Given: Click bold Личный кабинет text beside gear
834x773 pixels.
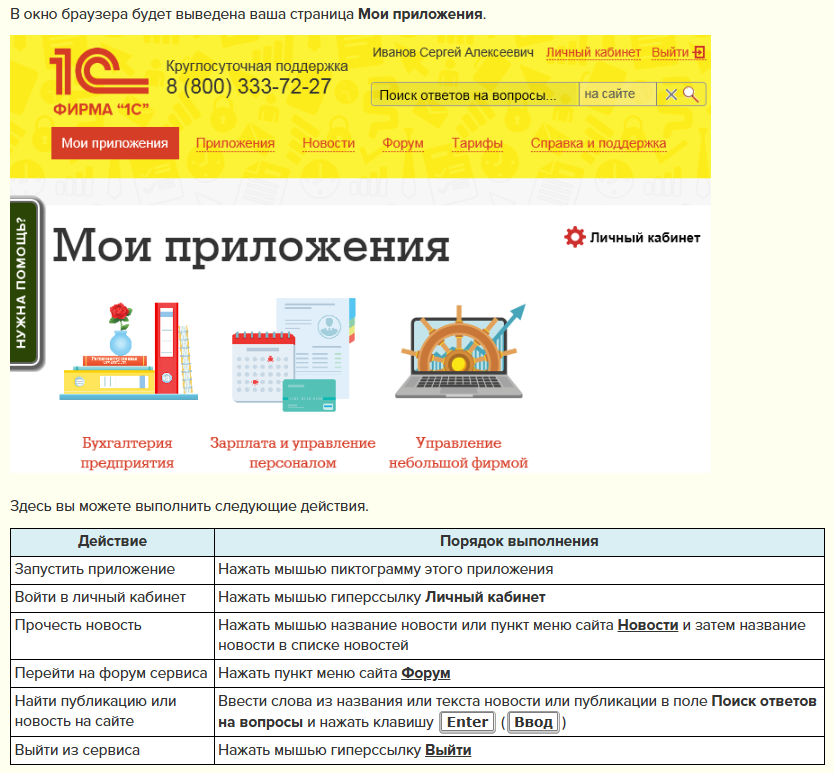Looking at the screenshot, I should 645,237.
